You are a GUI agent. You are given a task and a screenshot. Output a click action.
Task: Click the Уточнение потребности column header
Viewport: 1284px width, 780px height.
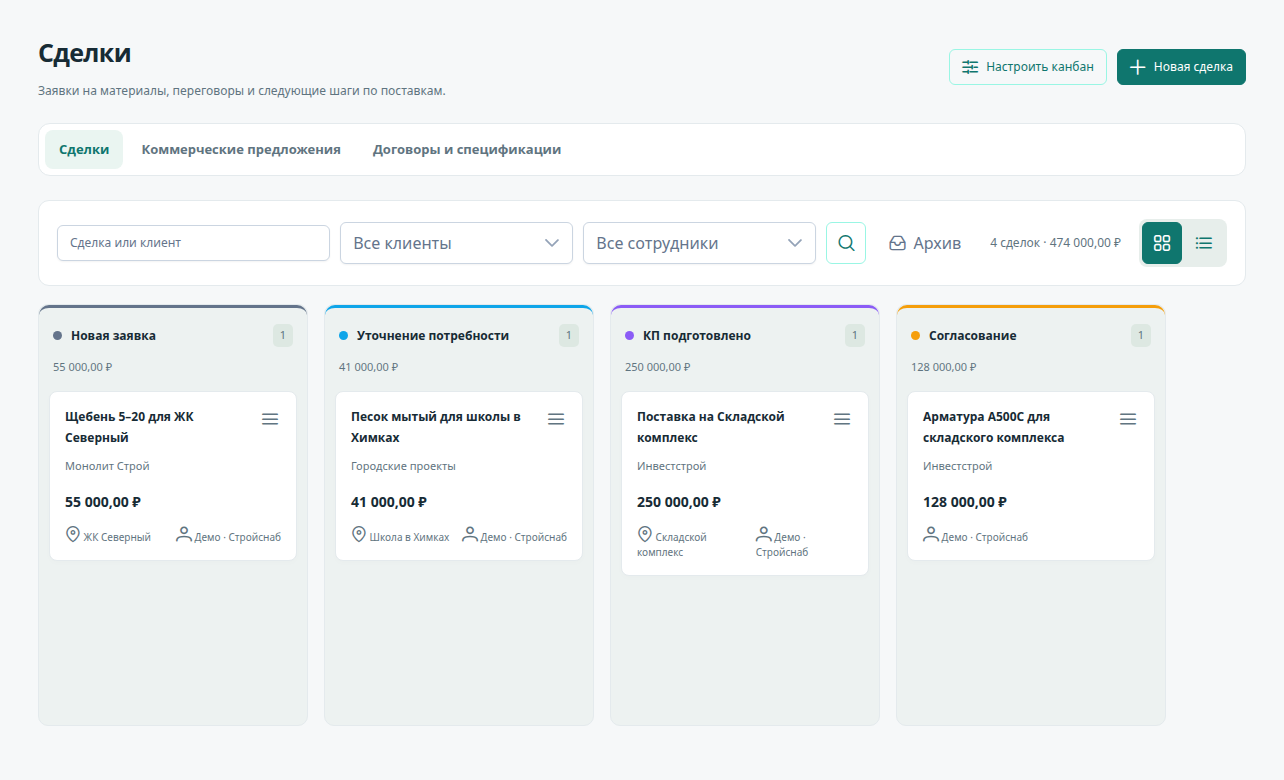click(433, 336)
